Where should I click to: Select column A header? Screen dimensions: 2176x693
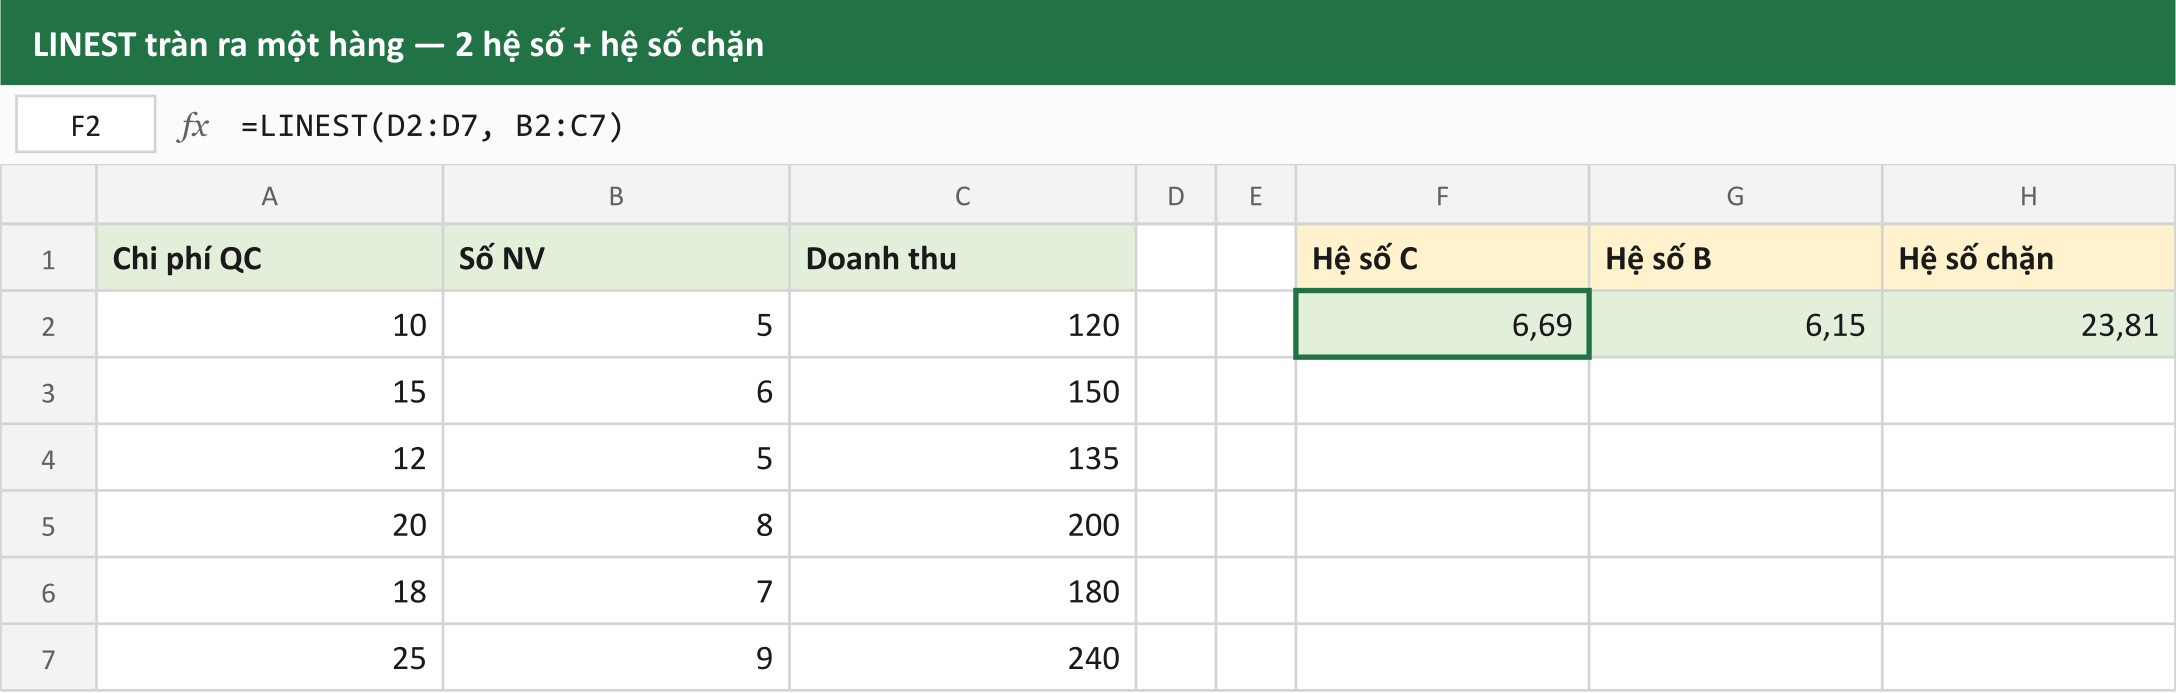[269, 196]
